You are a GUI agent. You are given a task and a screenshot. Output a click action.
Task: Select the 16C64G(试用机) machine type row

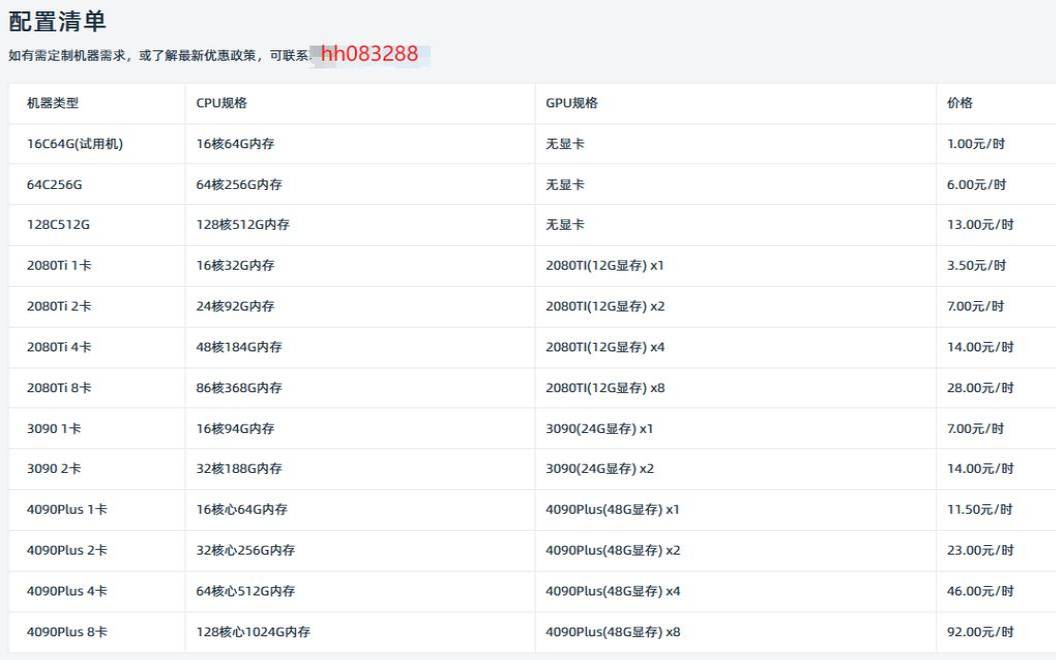75,144
